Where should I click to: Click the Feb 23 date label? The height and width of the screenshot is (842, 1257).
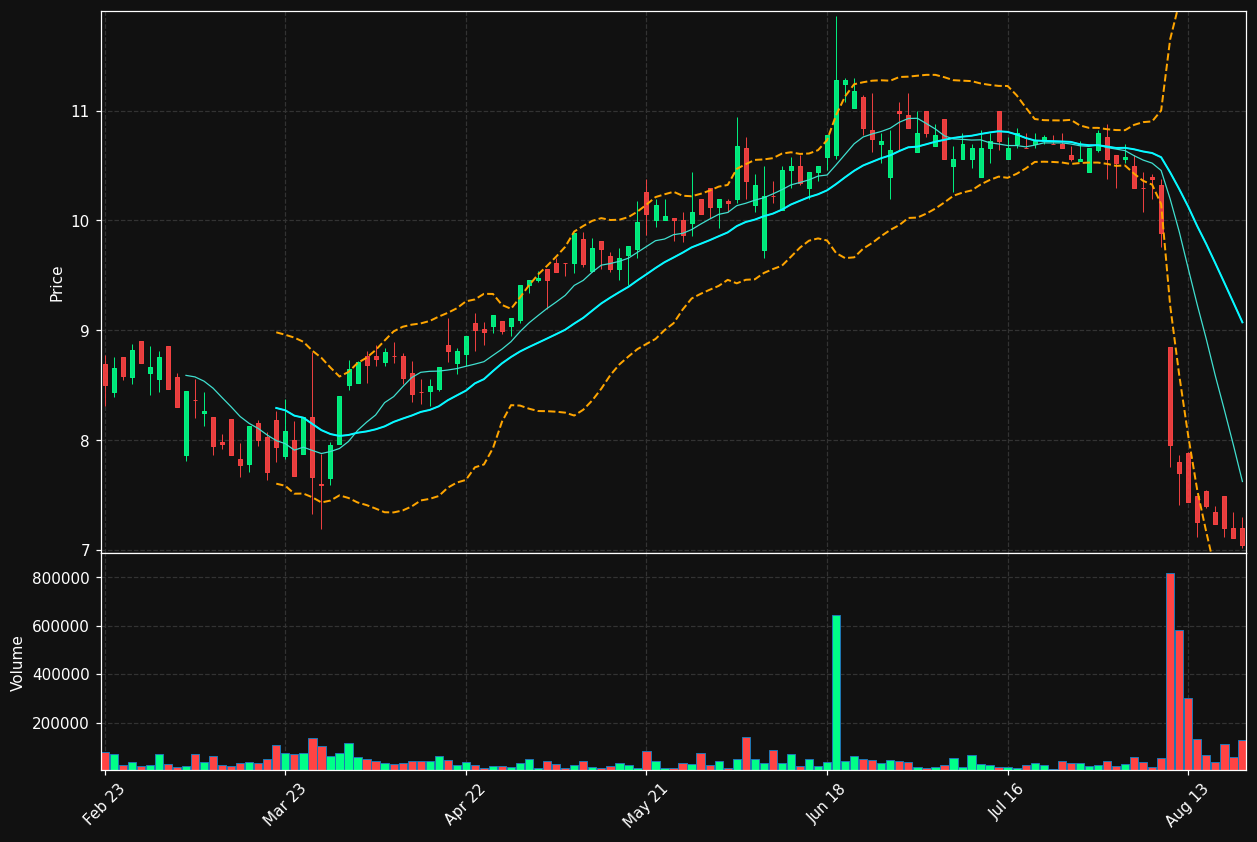104,803
